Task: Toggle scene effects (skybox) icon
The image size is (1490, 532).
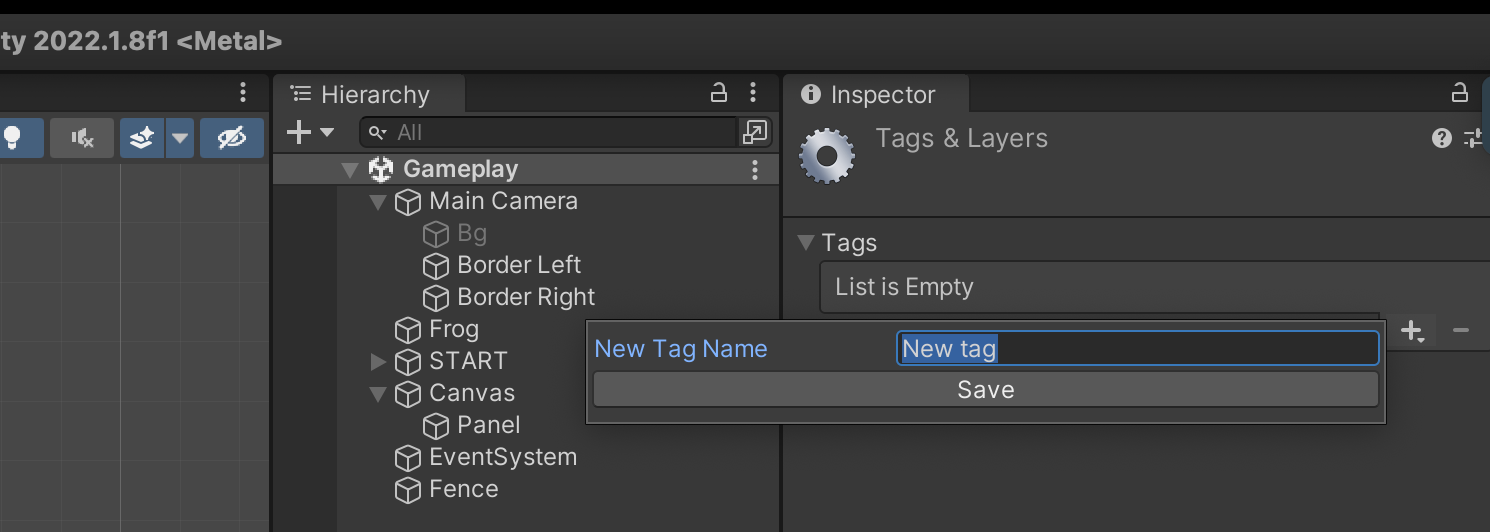Action: tap(143, 138)
